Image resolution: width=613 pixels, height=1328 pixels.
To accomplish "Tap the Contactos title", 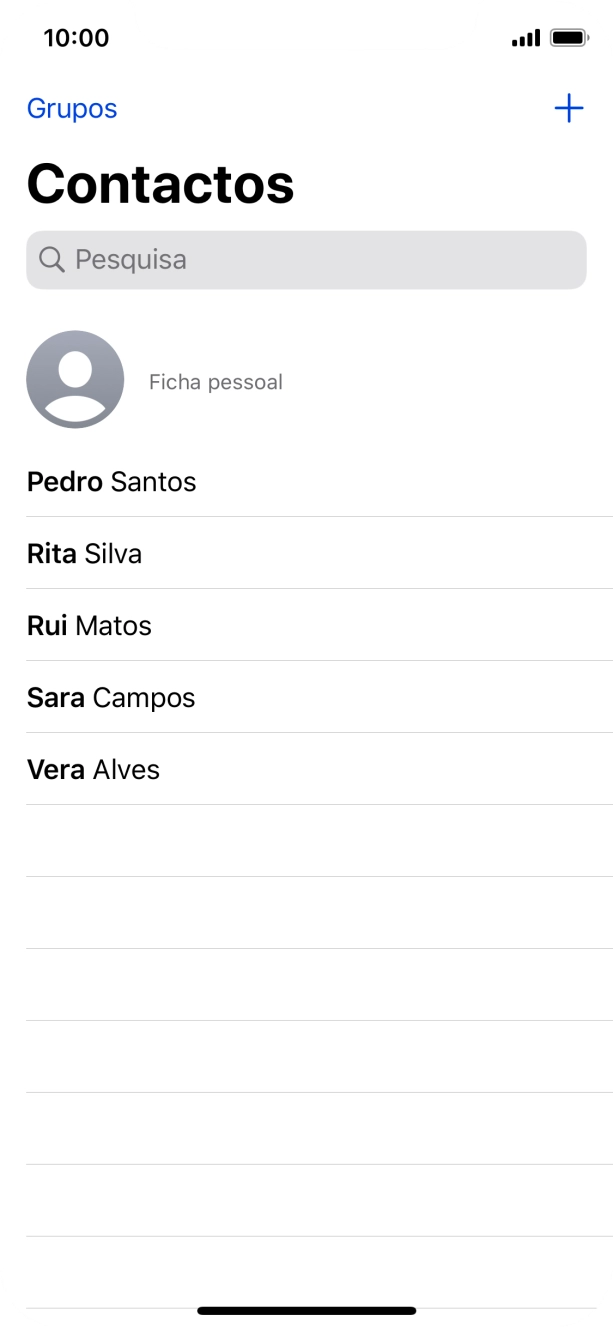I will coord(159,184).
